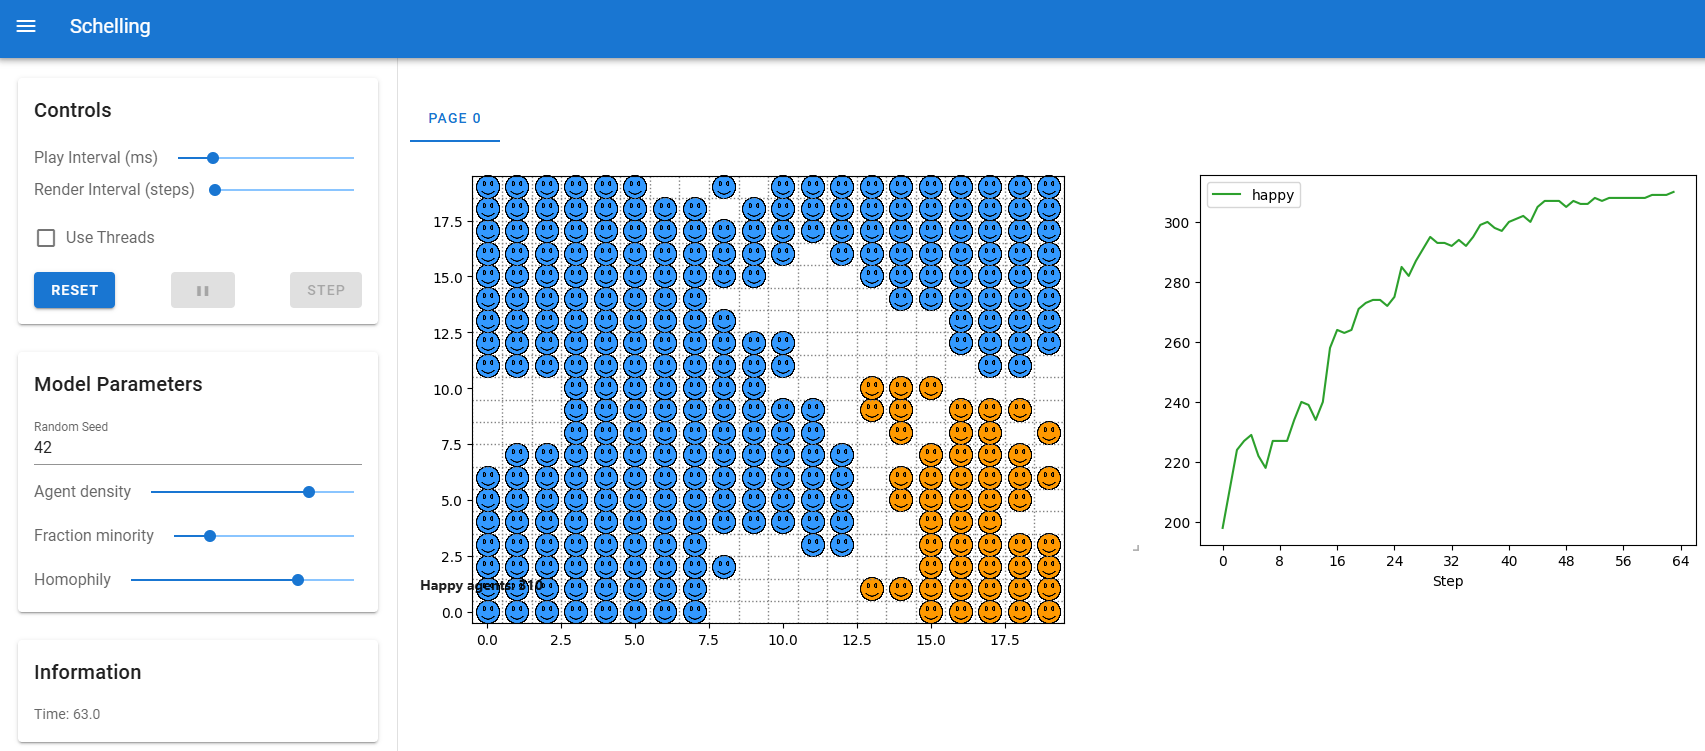Switch to the PAGE 0 tab
This screenshot has width=1705, height=751.
(455, 118)
